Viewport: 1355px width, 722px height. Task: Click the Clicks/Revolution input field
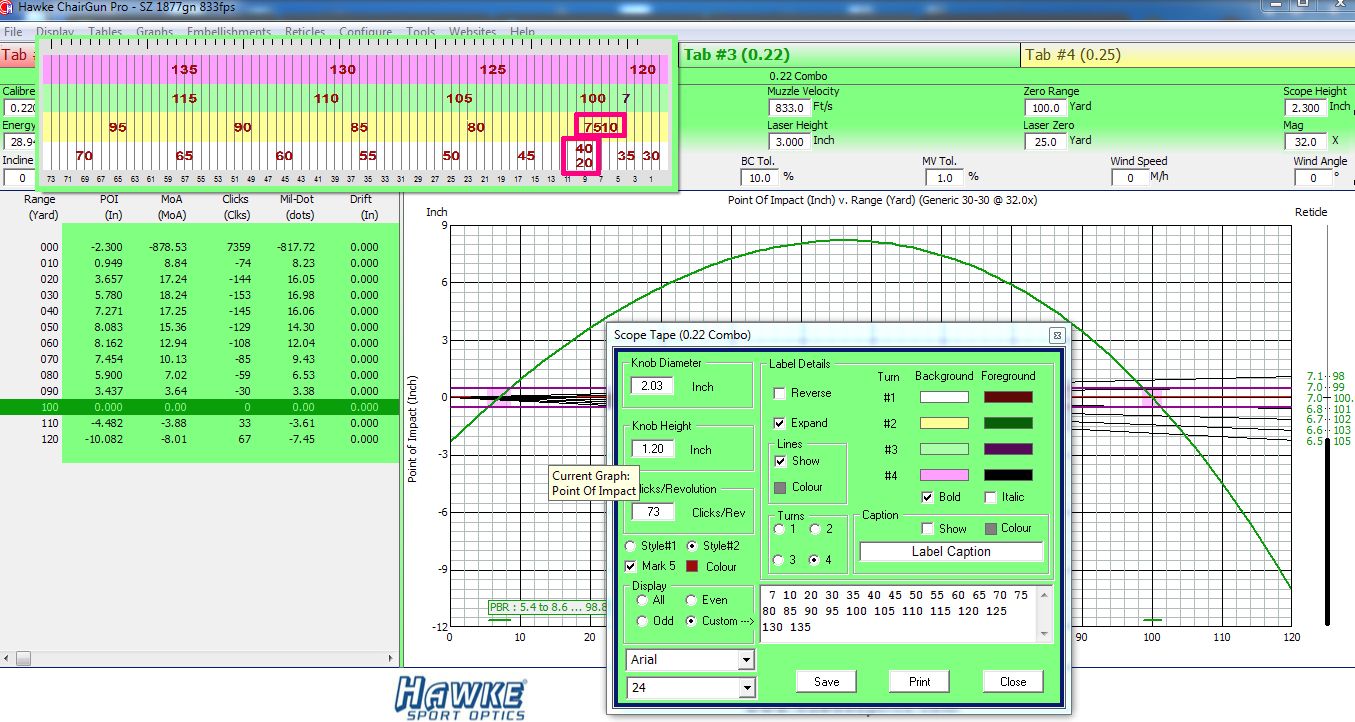pyautogui.click(x=651, y=512)
